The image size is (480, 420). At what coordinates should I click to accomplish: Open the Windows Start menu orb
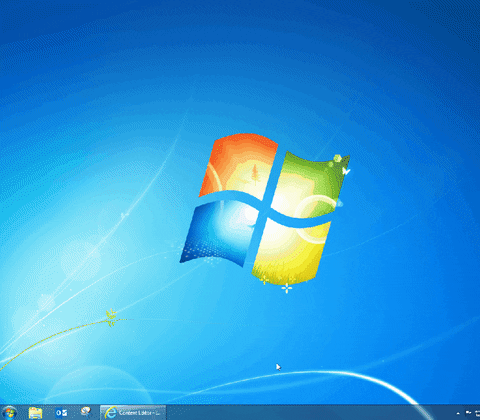click(x=9, y=413)
